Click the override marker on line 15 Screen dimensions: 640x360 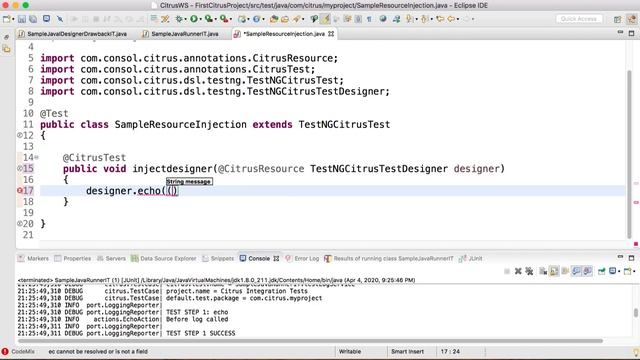click(x=19, y=168)
